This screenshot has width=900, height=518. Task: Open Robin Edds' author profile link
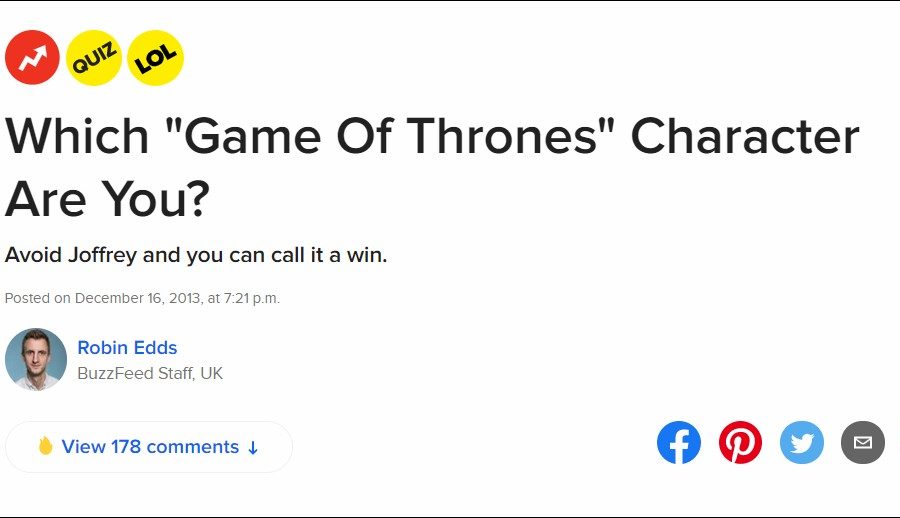click(x=127, y=348)
